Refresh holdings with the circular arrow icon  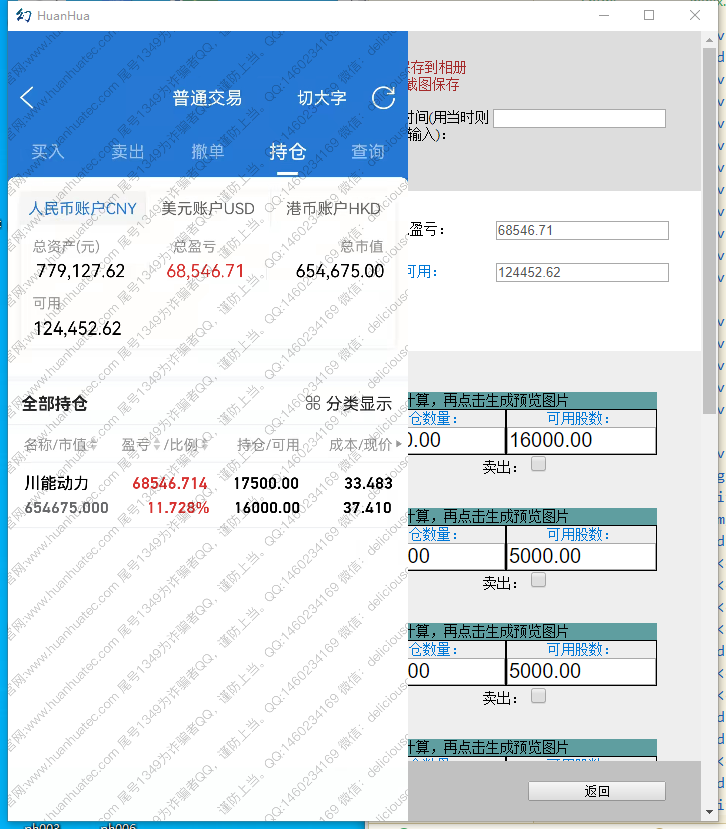point(383,98)
